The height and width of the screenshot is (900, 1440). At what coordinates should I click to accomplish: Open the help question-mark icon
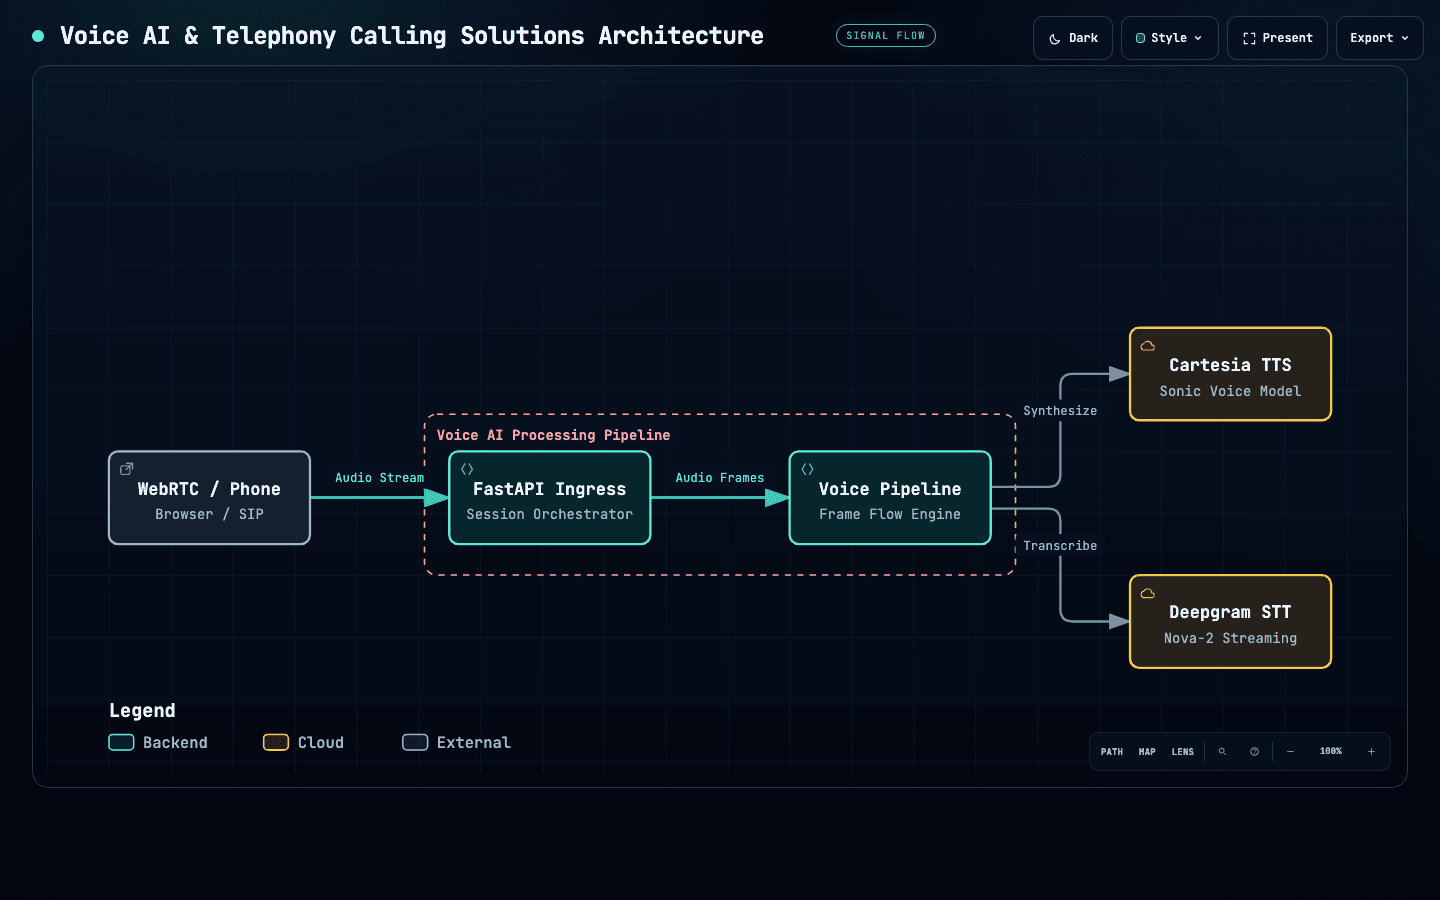click(1254, 752)
